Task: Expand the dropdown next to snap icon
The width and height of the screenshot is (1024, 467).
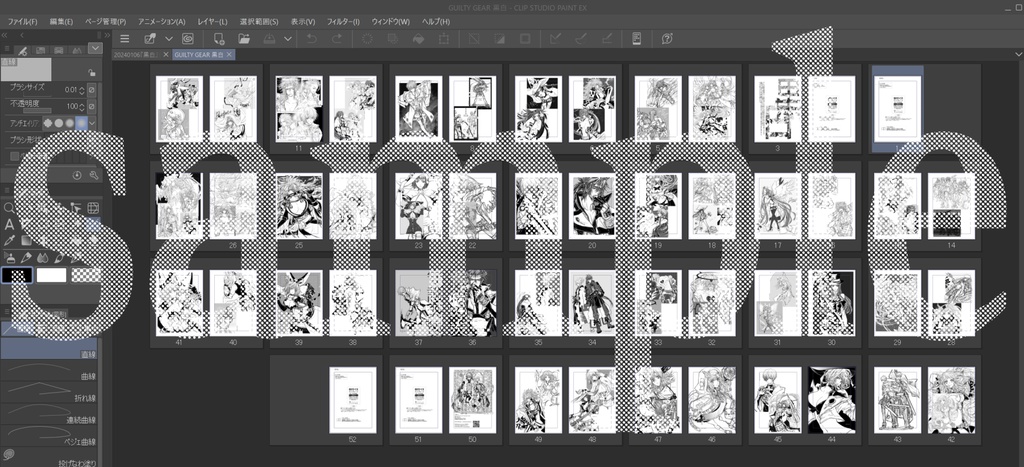Action: pos(168,39)
